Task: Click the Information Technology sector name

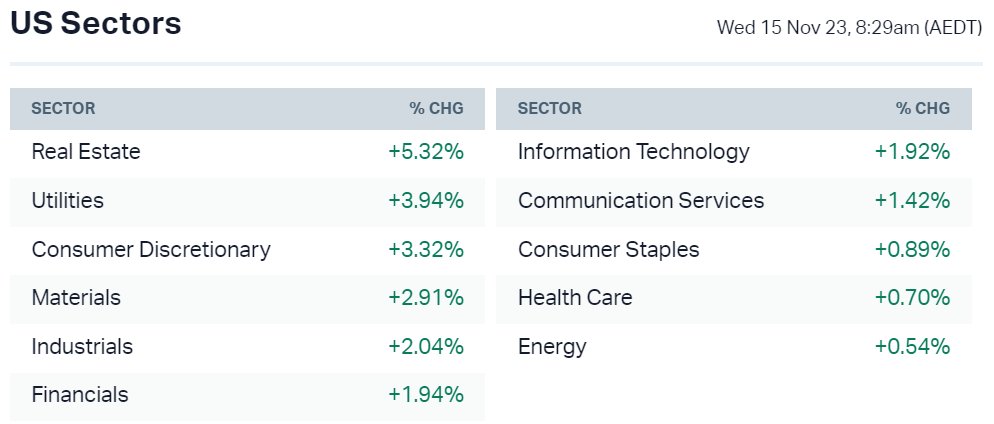Action: click(633, 152)
